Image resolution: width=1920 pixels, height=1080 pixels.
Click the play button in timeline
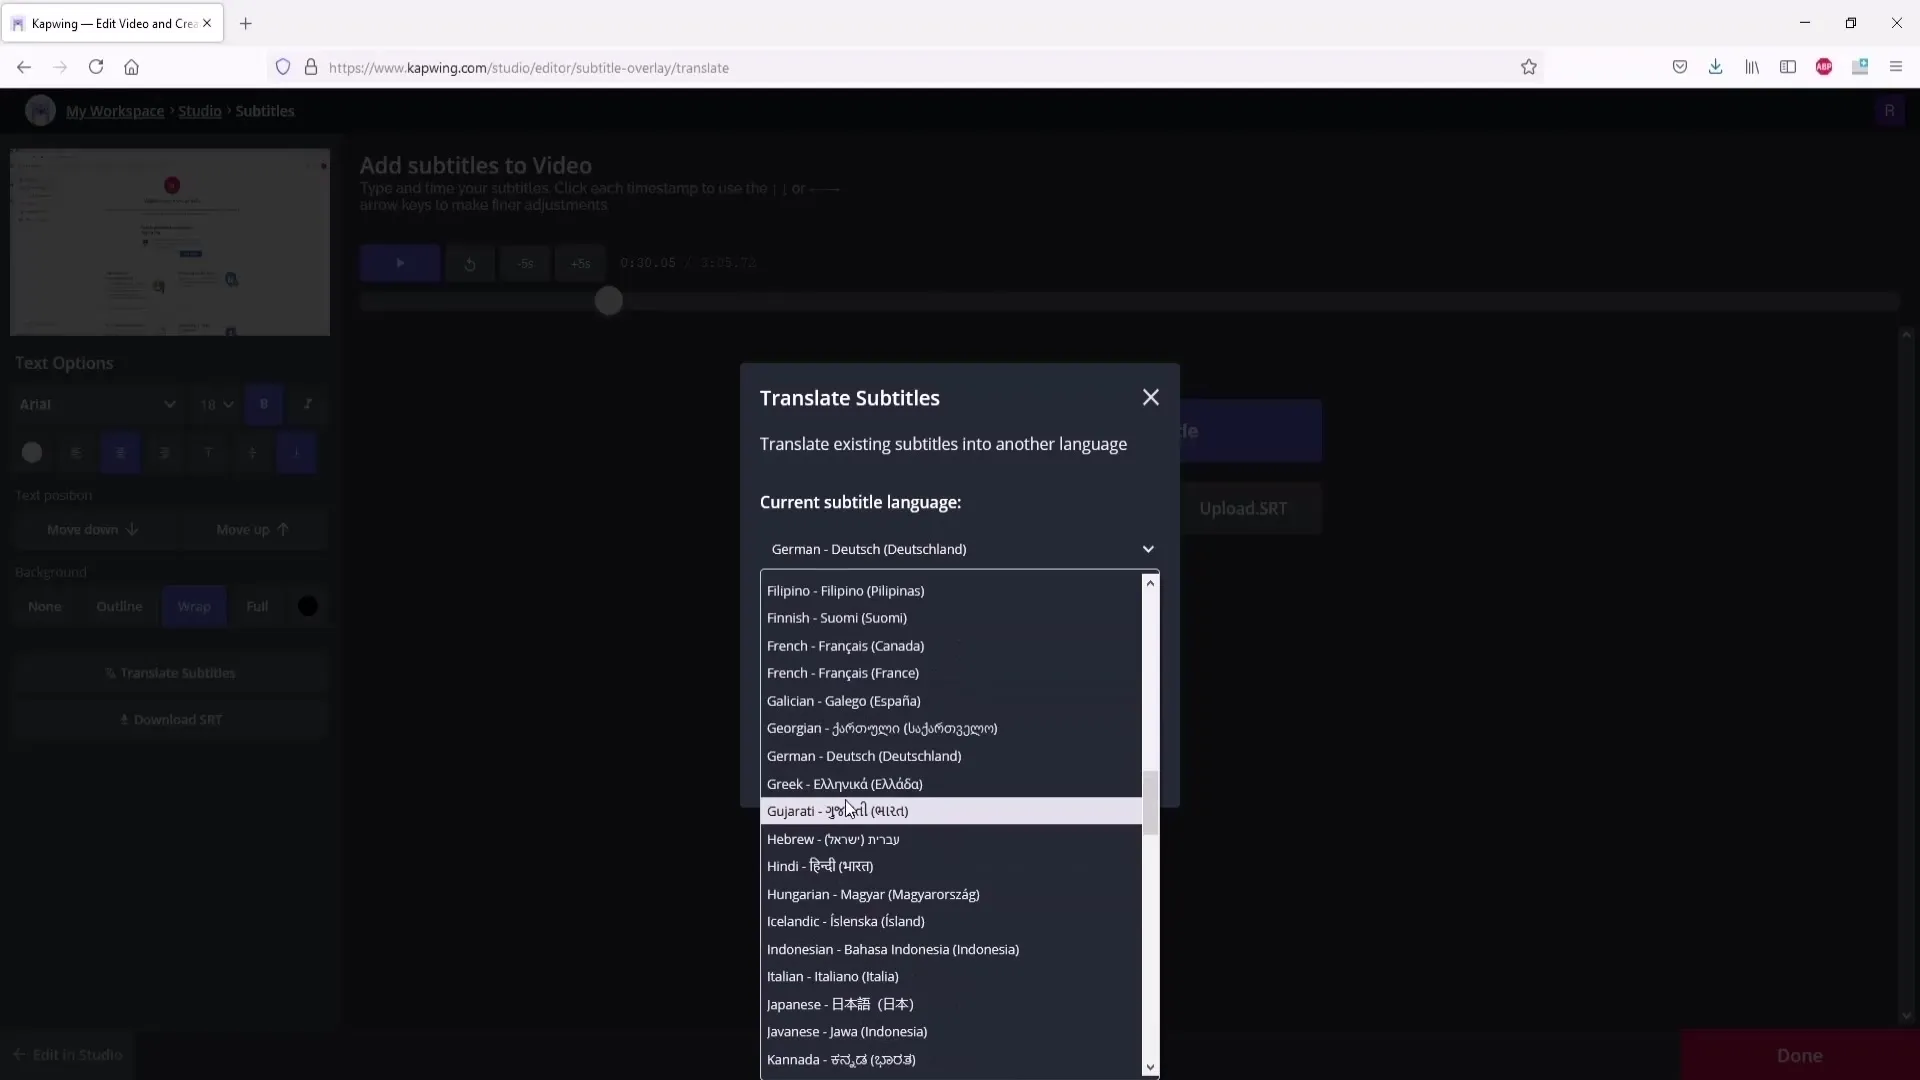coord(400,262)
